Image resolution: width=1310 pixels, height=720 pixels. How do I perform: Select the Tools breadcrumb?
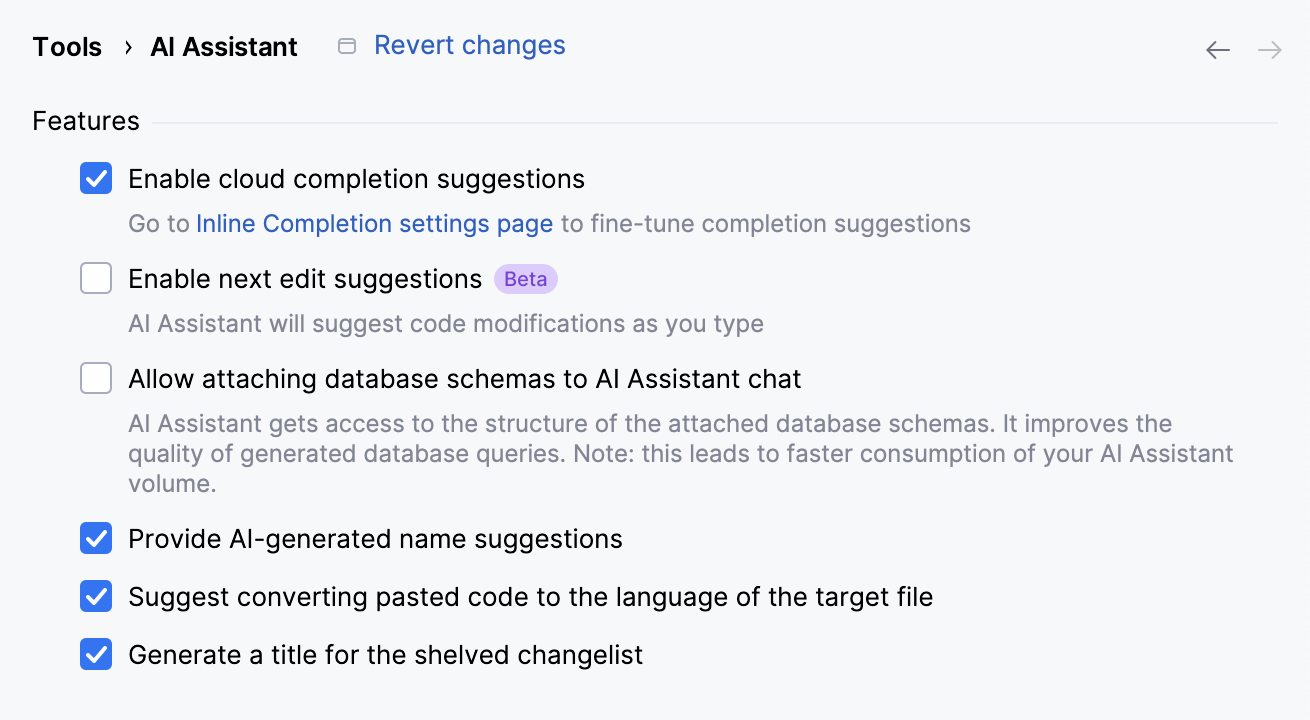66,46
